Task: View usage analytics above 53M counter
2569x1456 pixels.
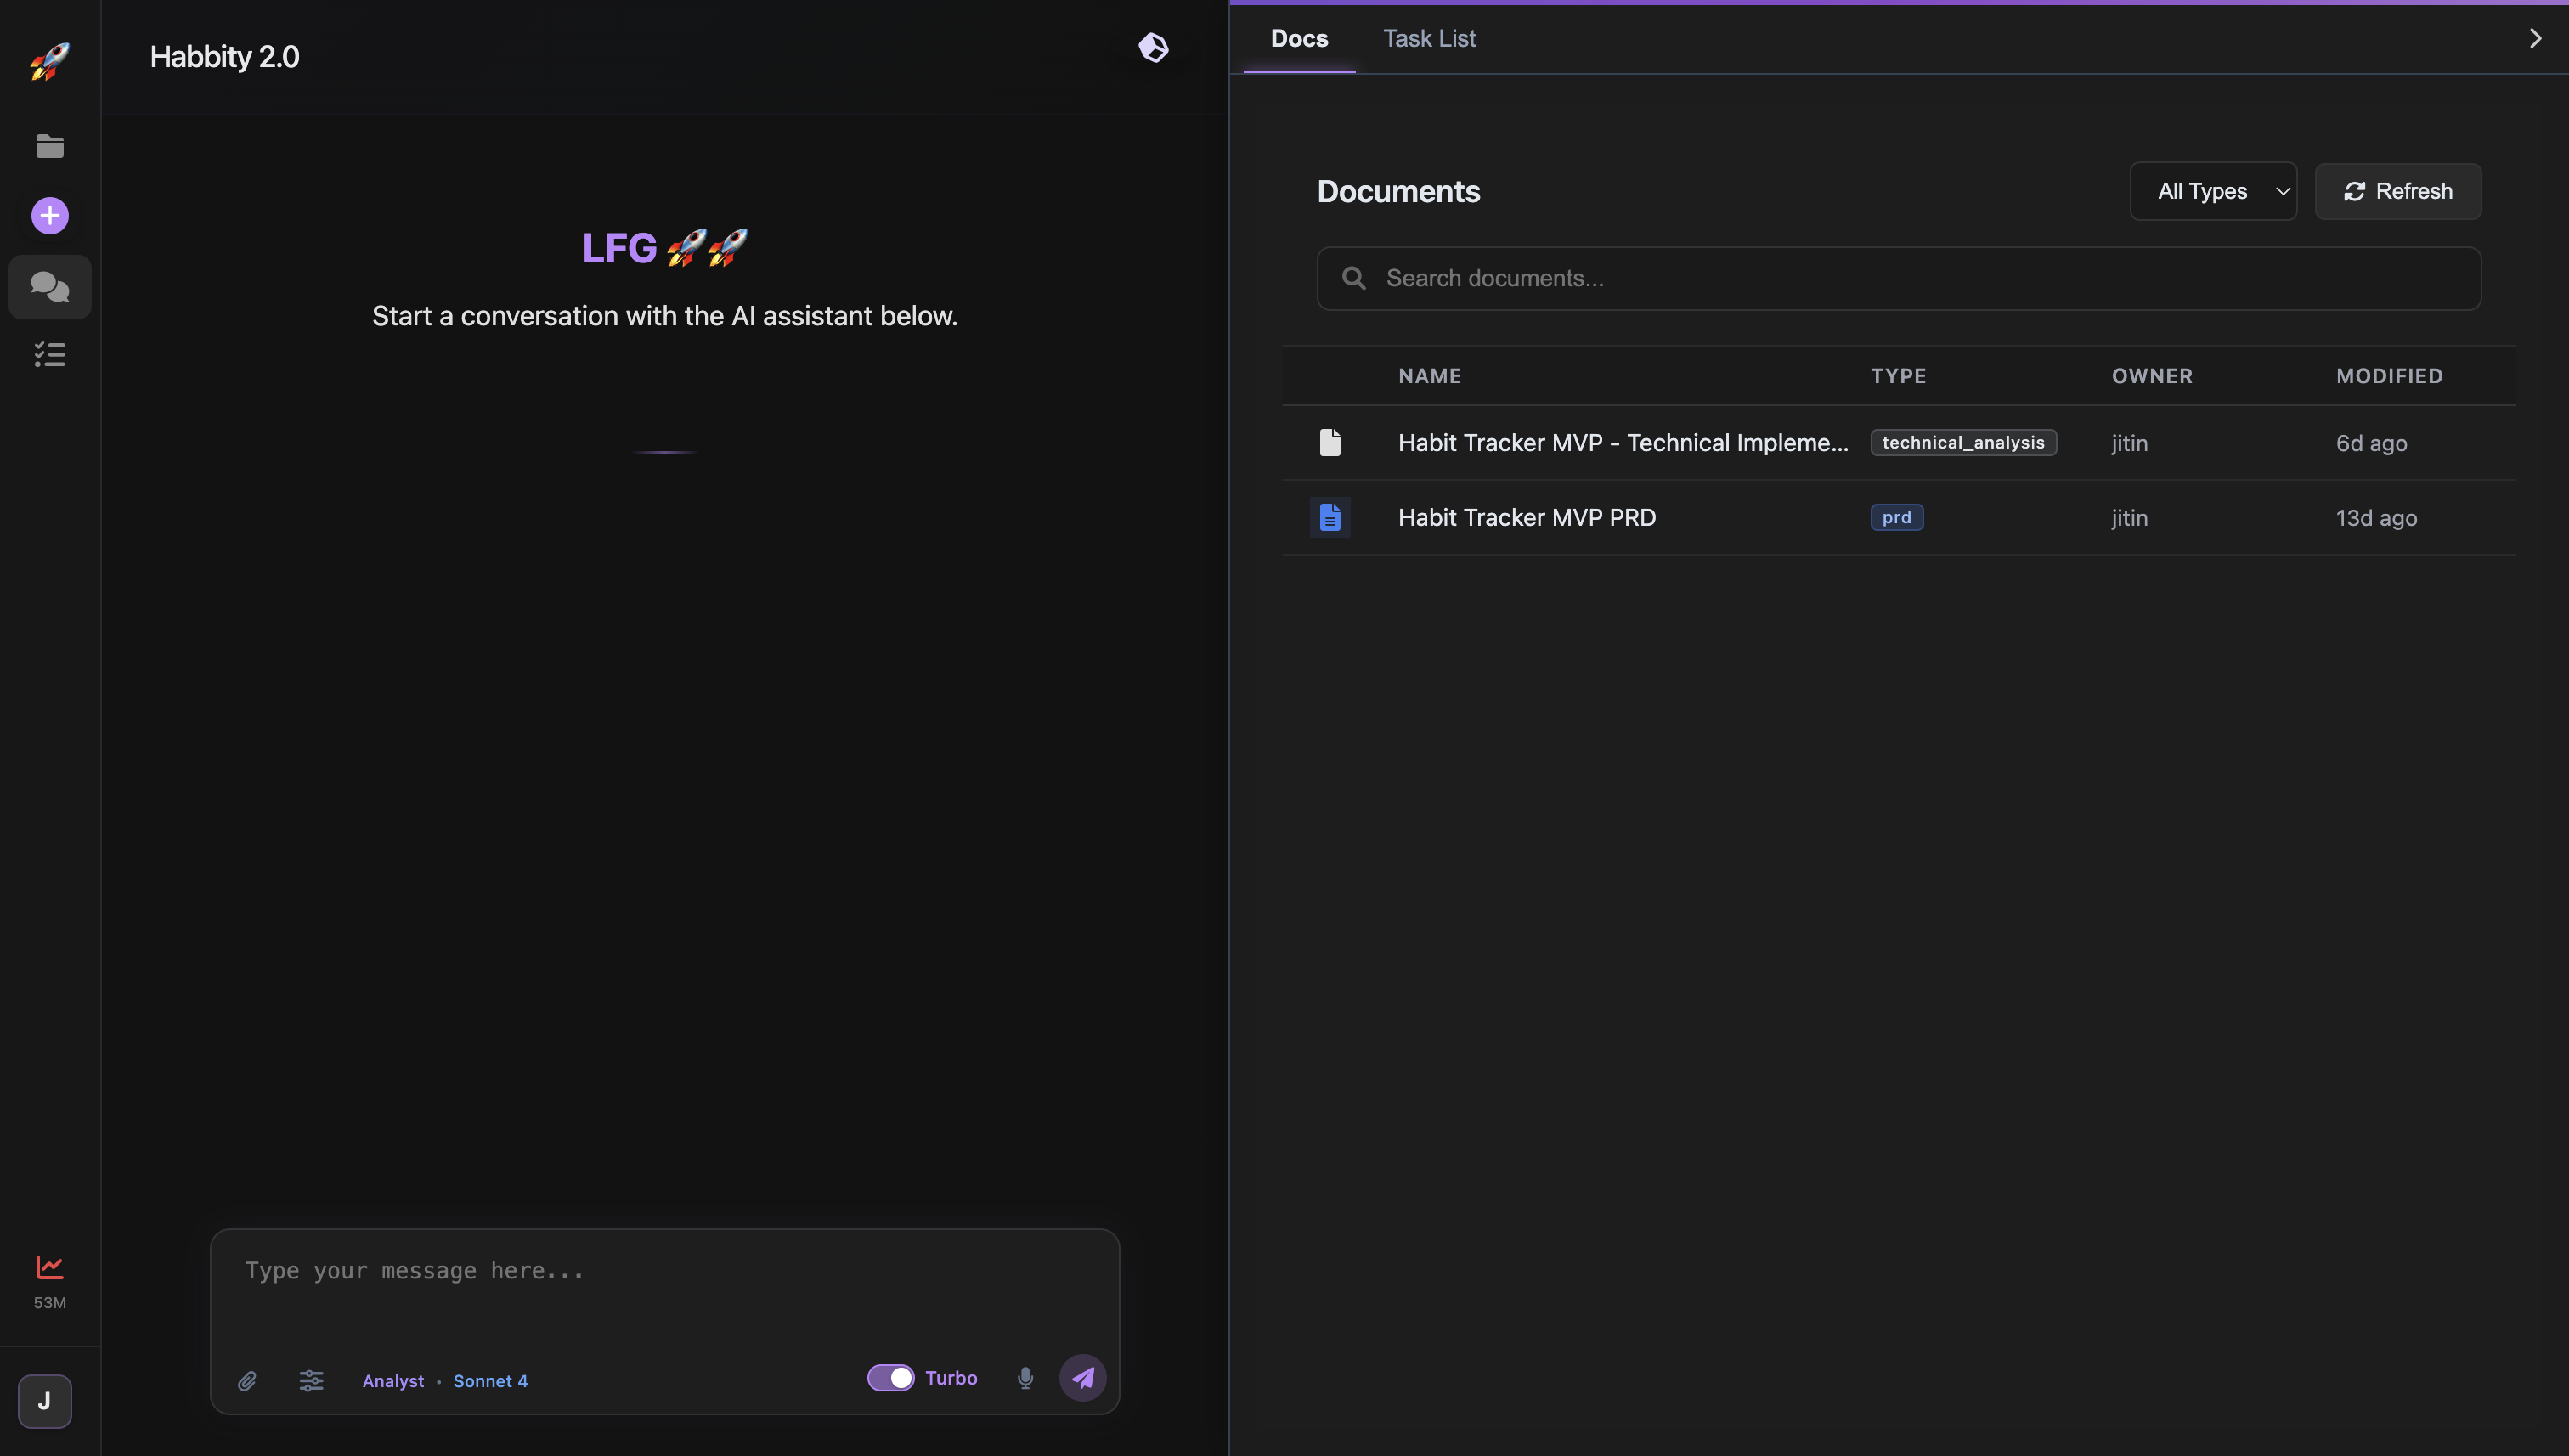Action: point(49,1266)
